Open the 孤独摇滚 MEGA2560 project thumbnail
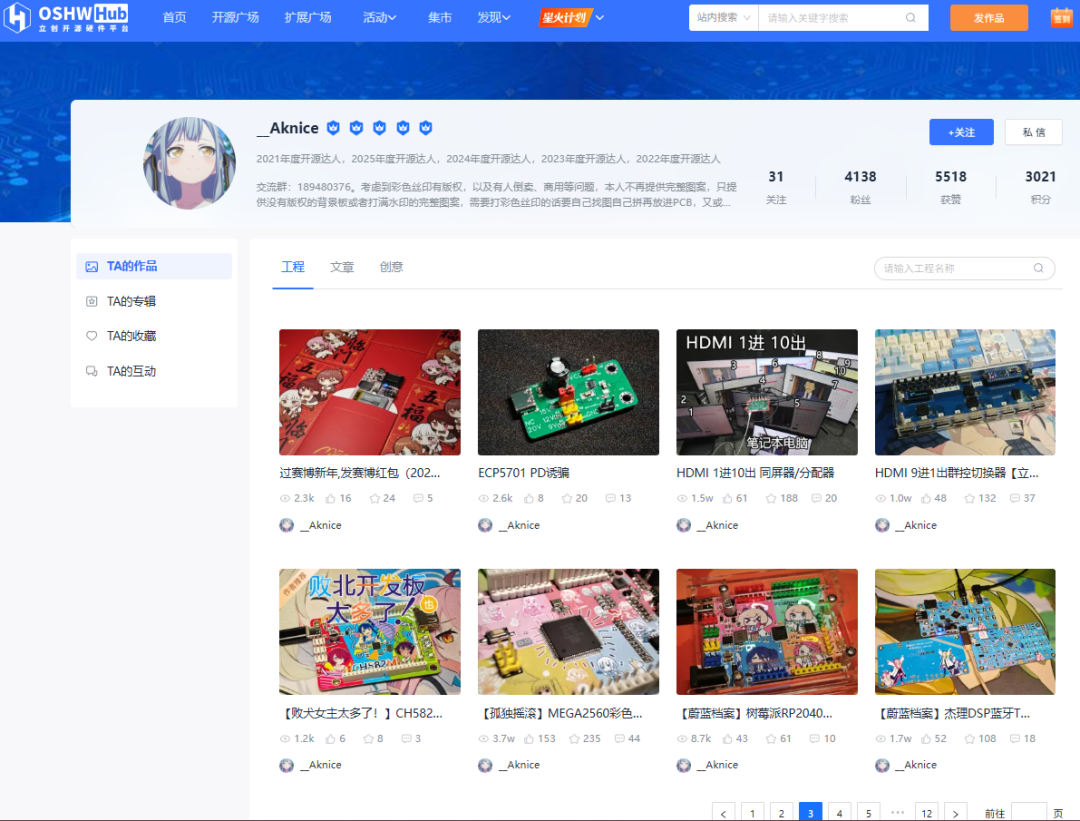The height and width of the screenshot is (821, 1080). pyautogui.click(x=568, y=631)
